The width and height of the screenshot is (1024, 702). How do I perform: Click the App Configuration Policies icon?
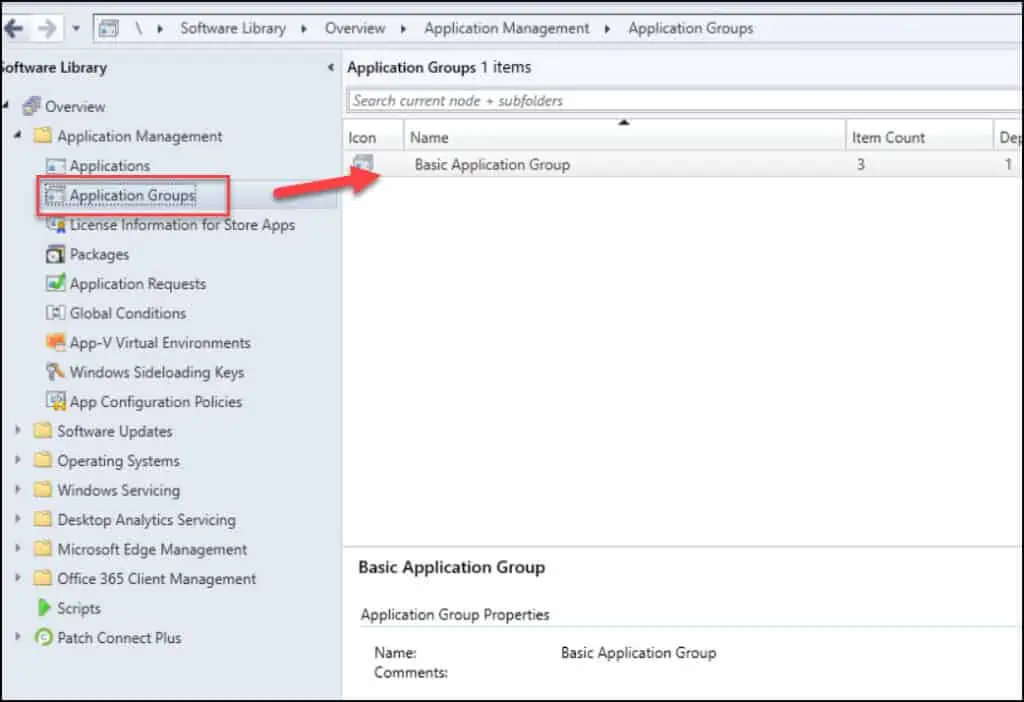tap(56, 401)
